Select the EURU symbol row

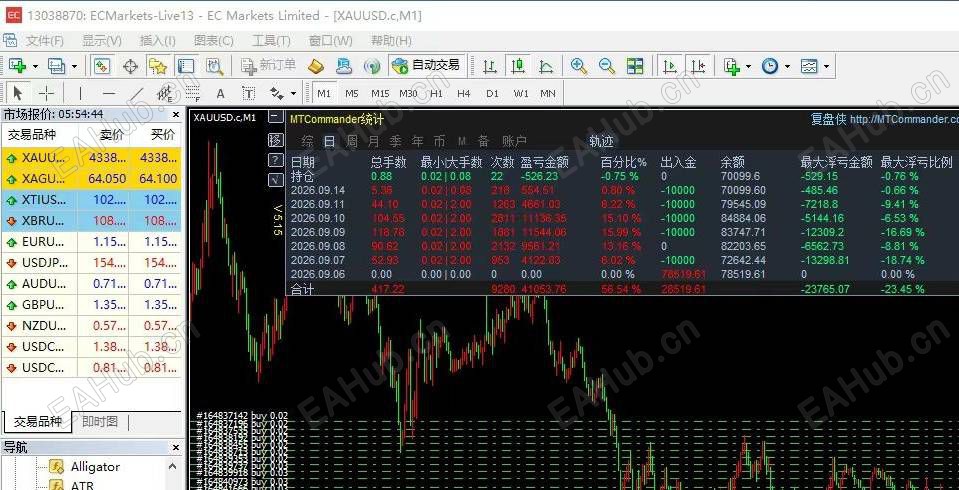point(92,242)
